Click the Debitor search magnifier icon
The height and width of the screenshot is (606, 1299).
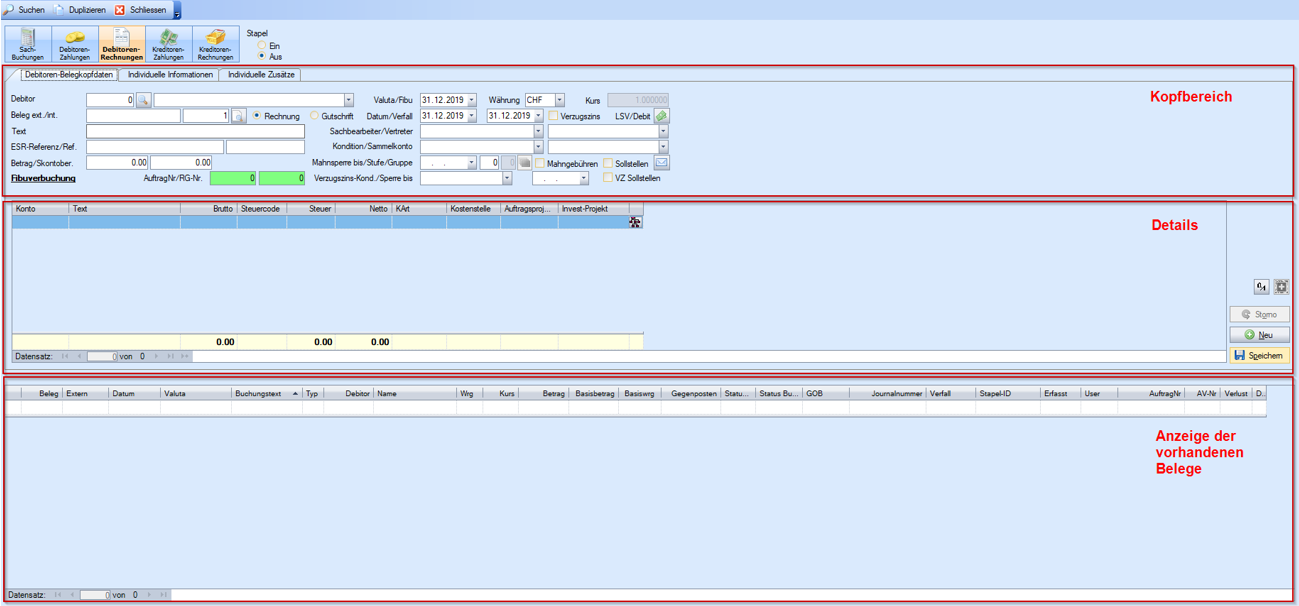point(143,100)
